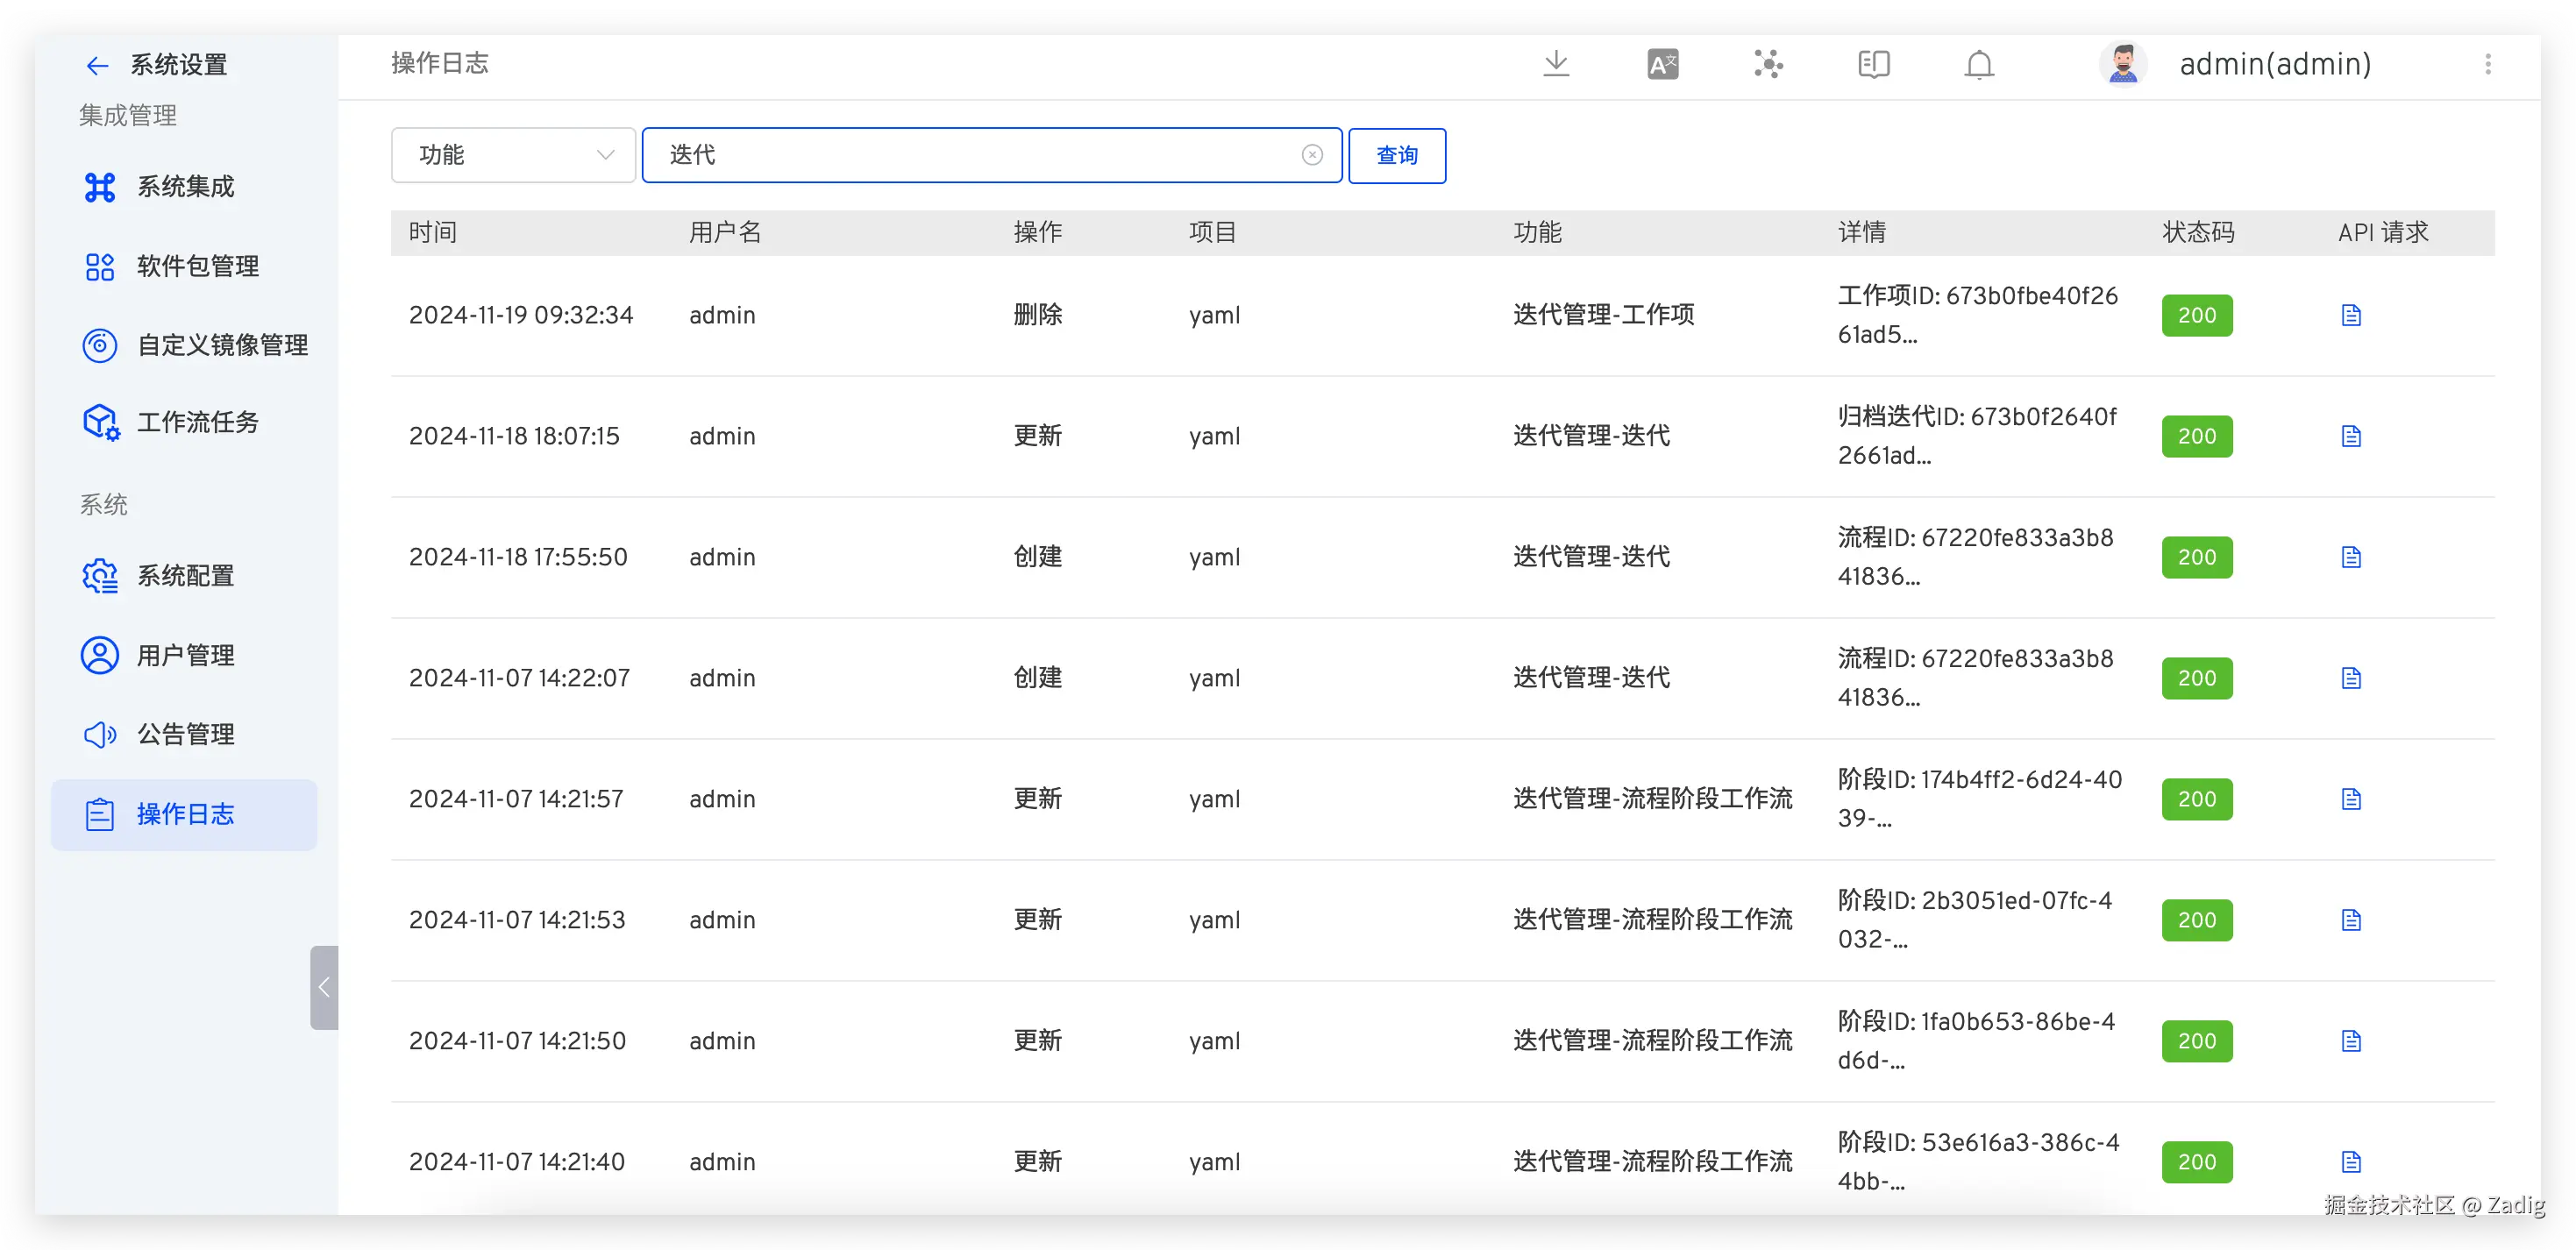This screenshot has width=2576, height=1250.
Task: Click the AI sparkle dots icon
Action: 1768,64
